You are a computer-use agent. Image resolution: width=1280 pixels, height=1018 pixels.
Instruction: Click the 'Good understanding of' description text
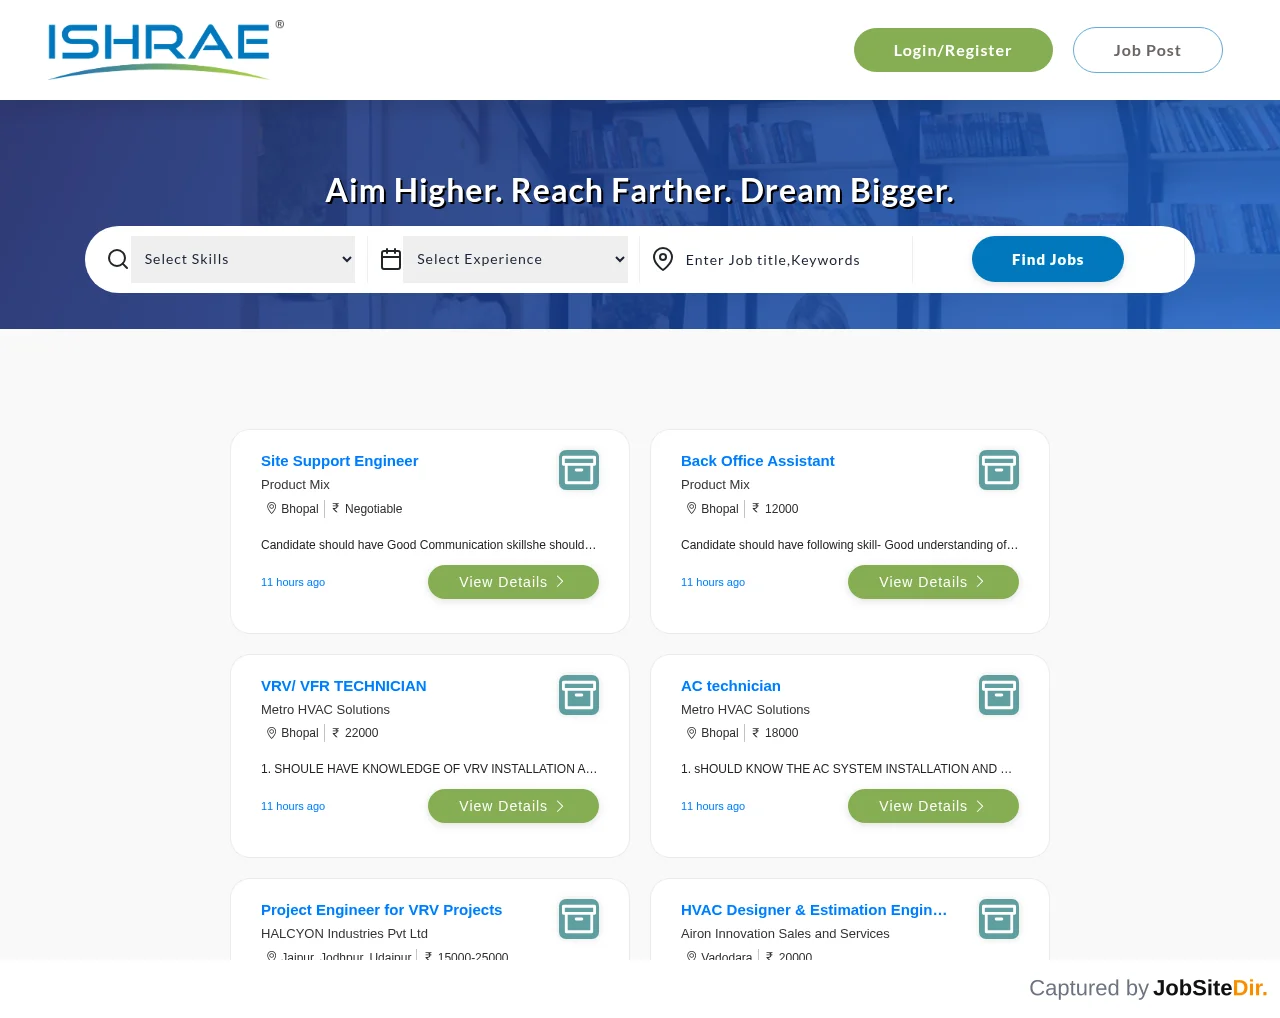(x=850, y=545)
